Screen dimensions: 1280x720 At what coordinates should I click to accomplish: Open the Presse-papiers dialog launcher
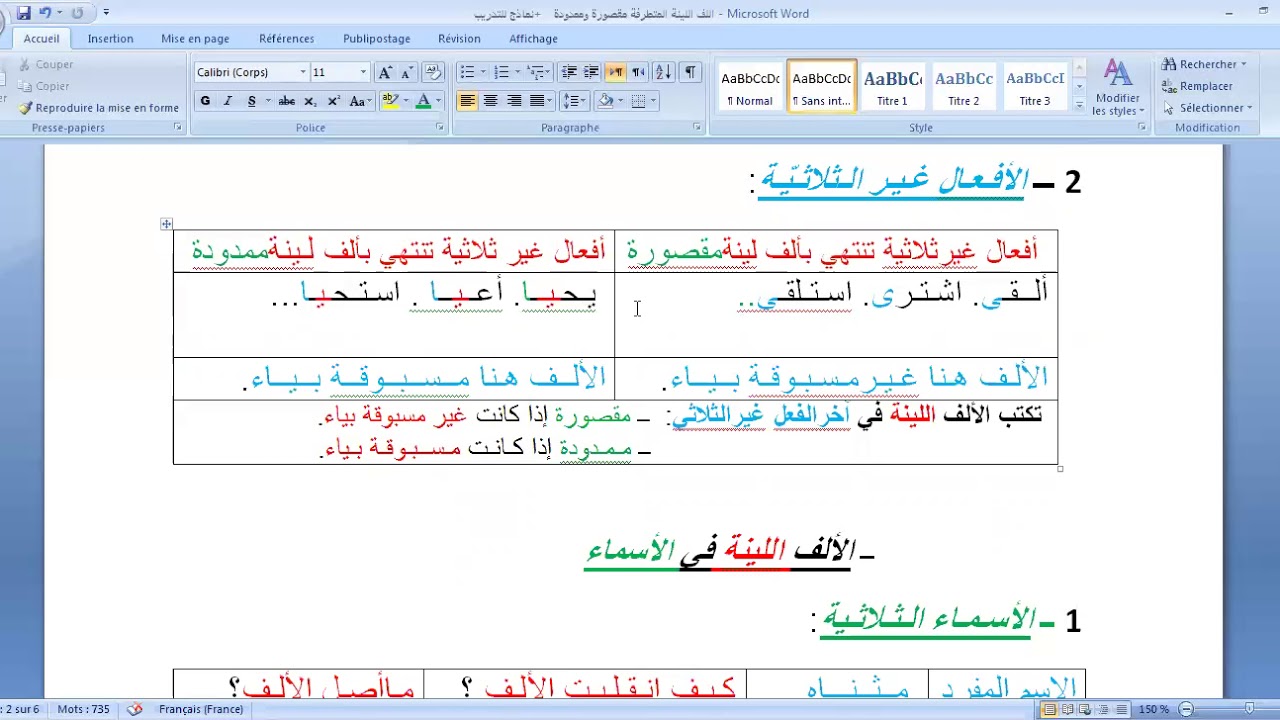point(178,127)
